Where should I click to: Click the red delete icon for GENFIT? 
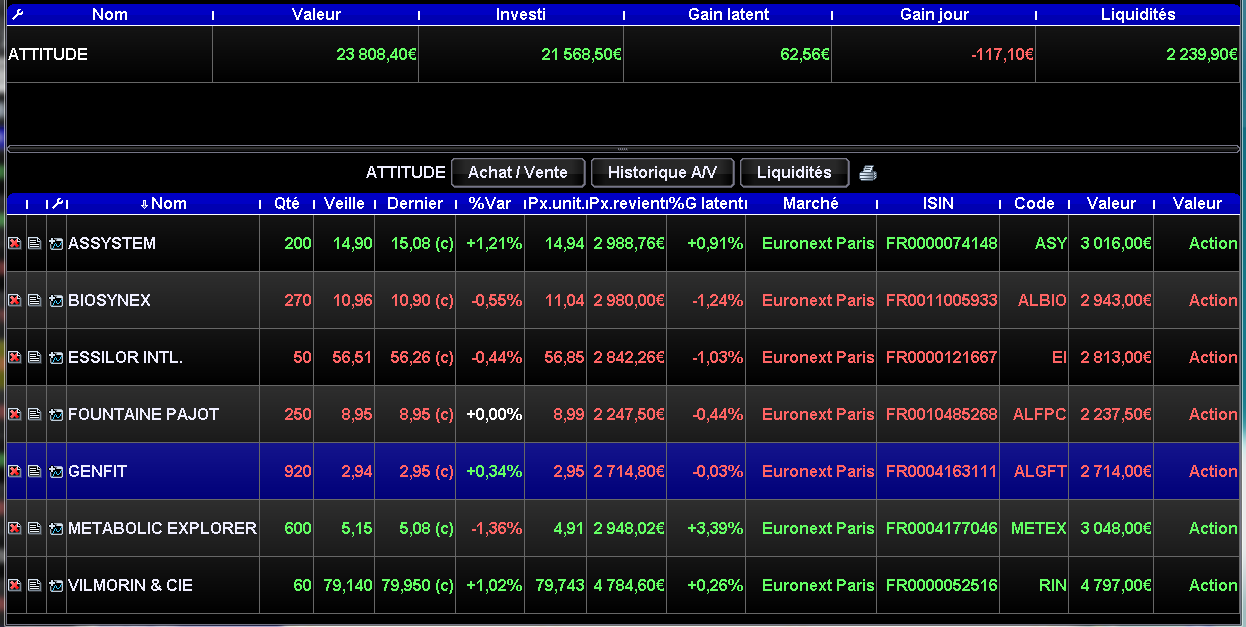tap(15, 471)
